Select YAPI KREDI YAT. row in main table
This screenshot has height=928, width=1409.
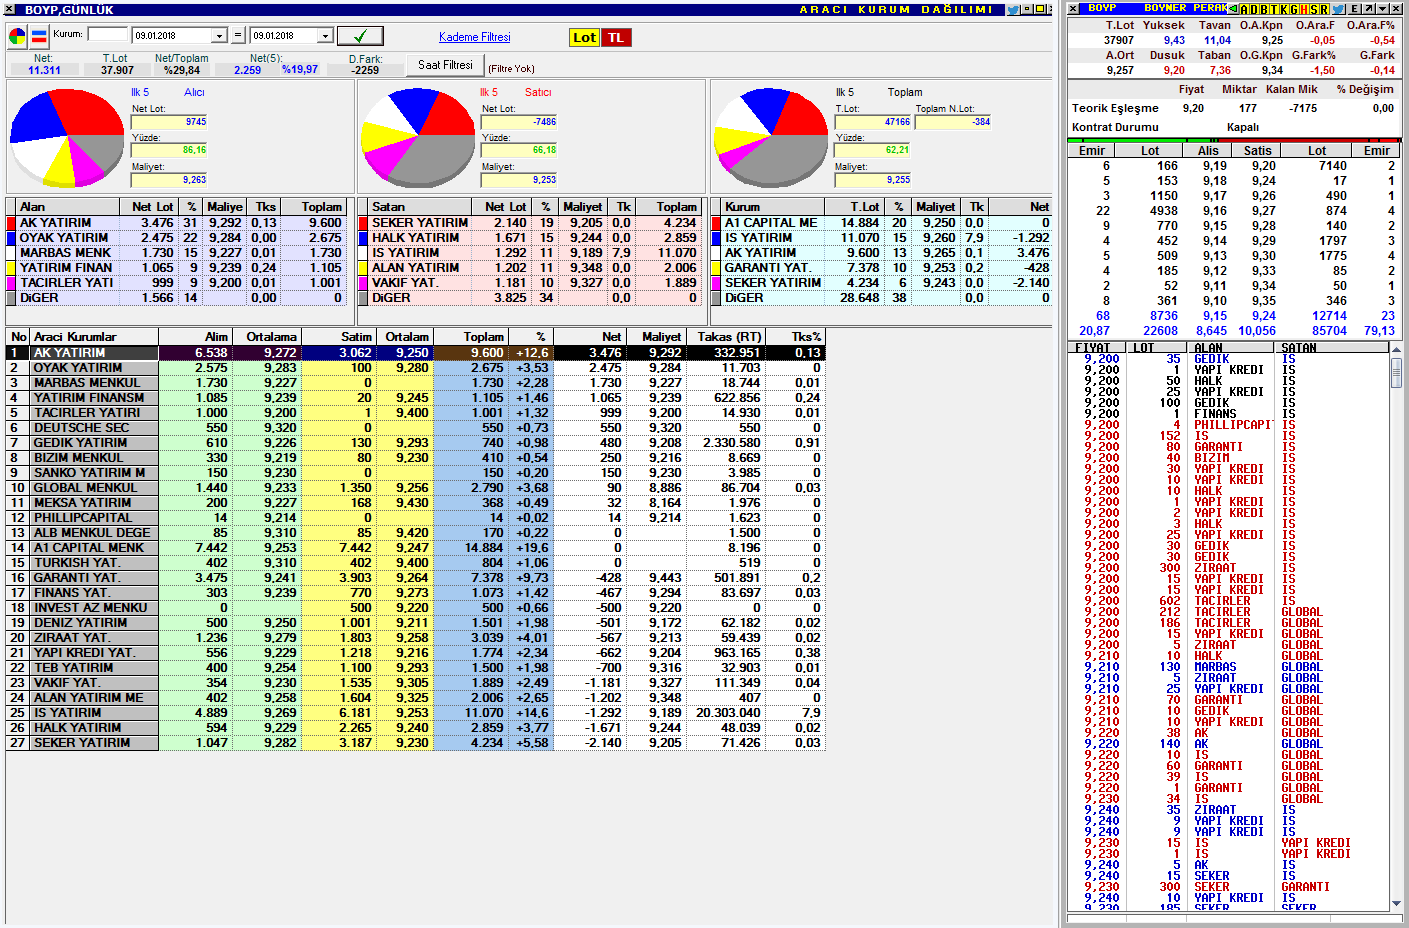tap(415, 653)
